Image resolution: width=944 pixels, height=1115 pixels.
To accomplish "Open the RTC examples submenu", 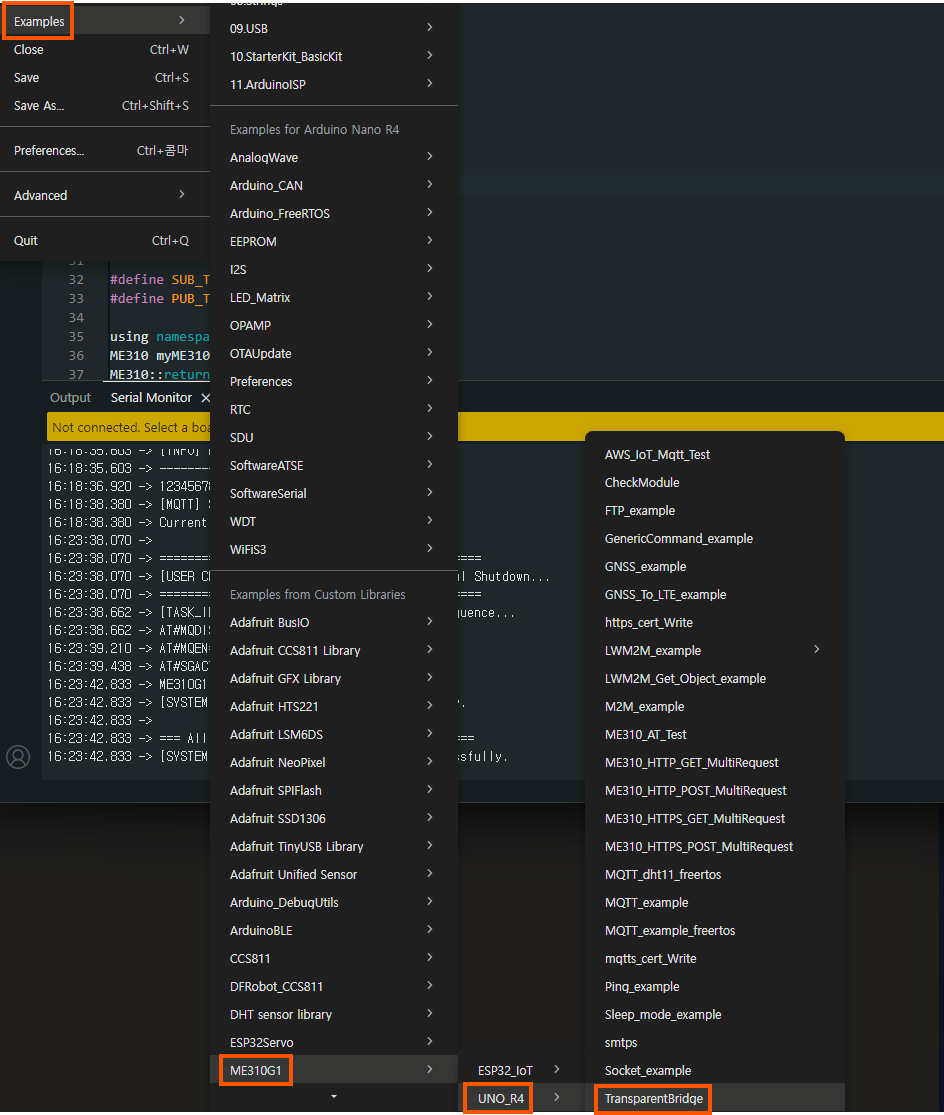I will click(333, 410).
